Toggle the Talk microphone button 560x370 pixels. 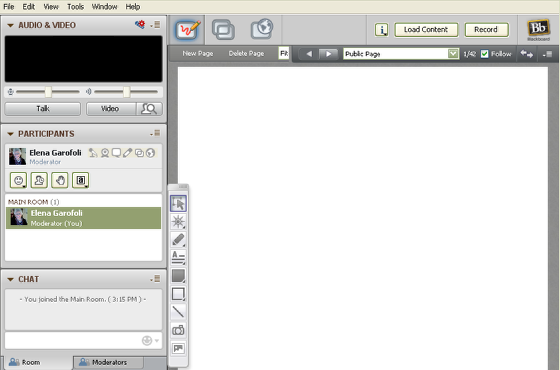pos(43,109)
